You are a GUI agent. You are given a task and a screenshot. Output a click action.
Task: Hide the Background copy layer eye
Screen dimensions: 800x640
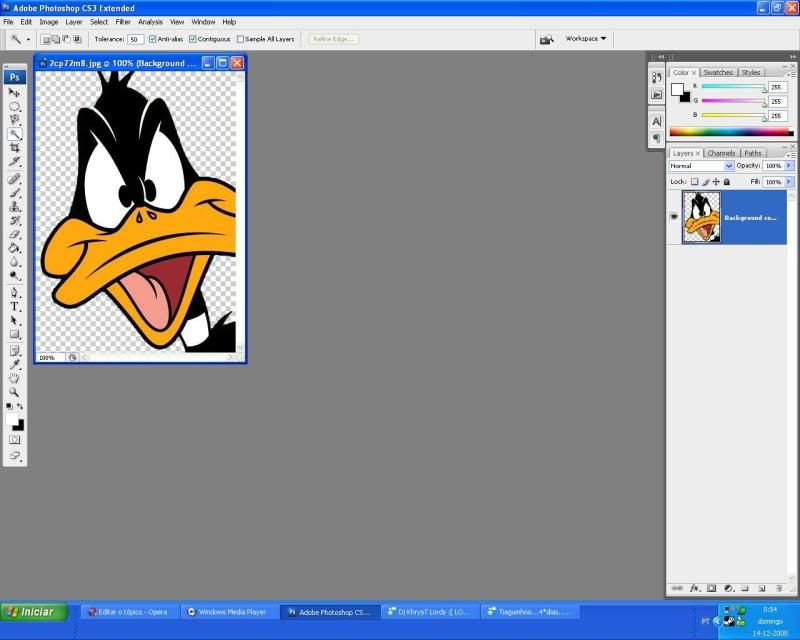(674, 217)
